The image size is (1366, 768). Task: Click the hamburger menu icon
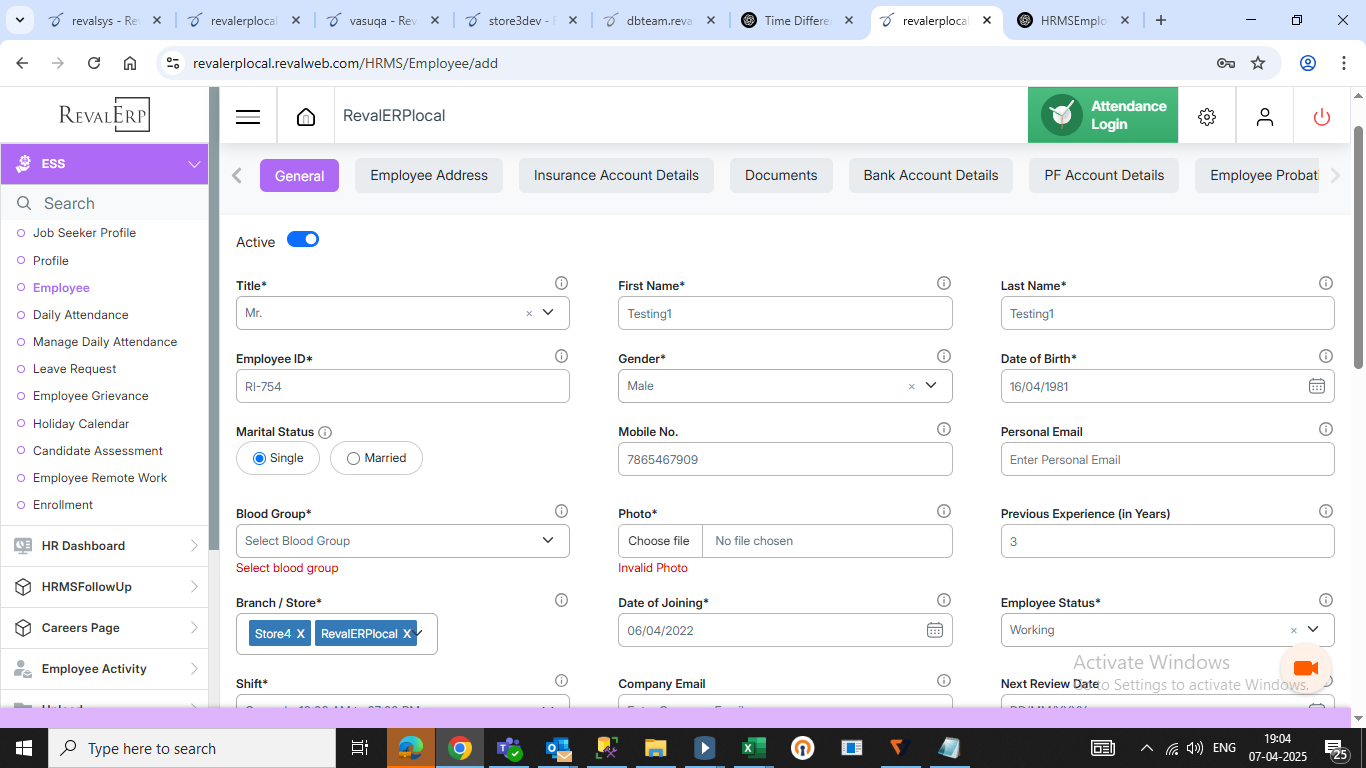pyautogui.click(x=248, y=116)
